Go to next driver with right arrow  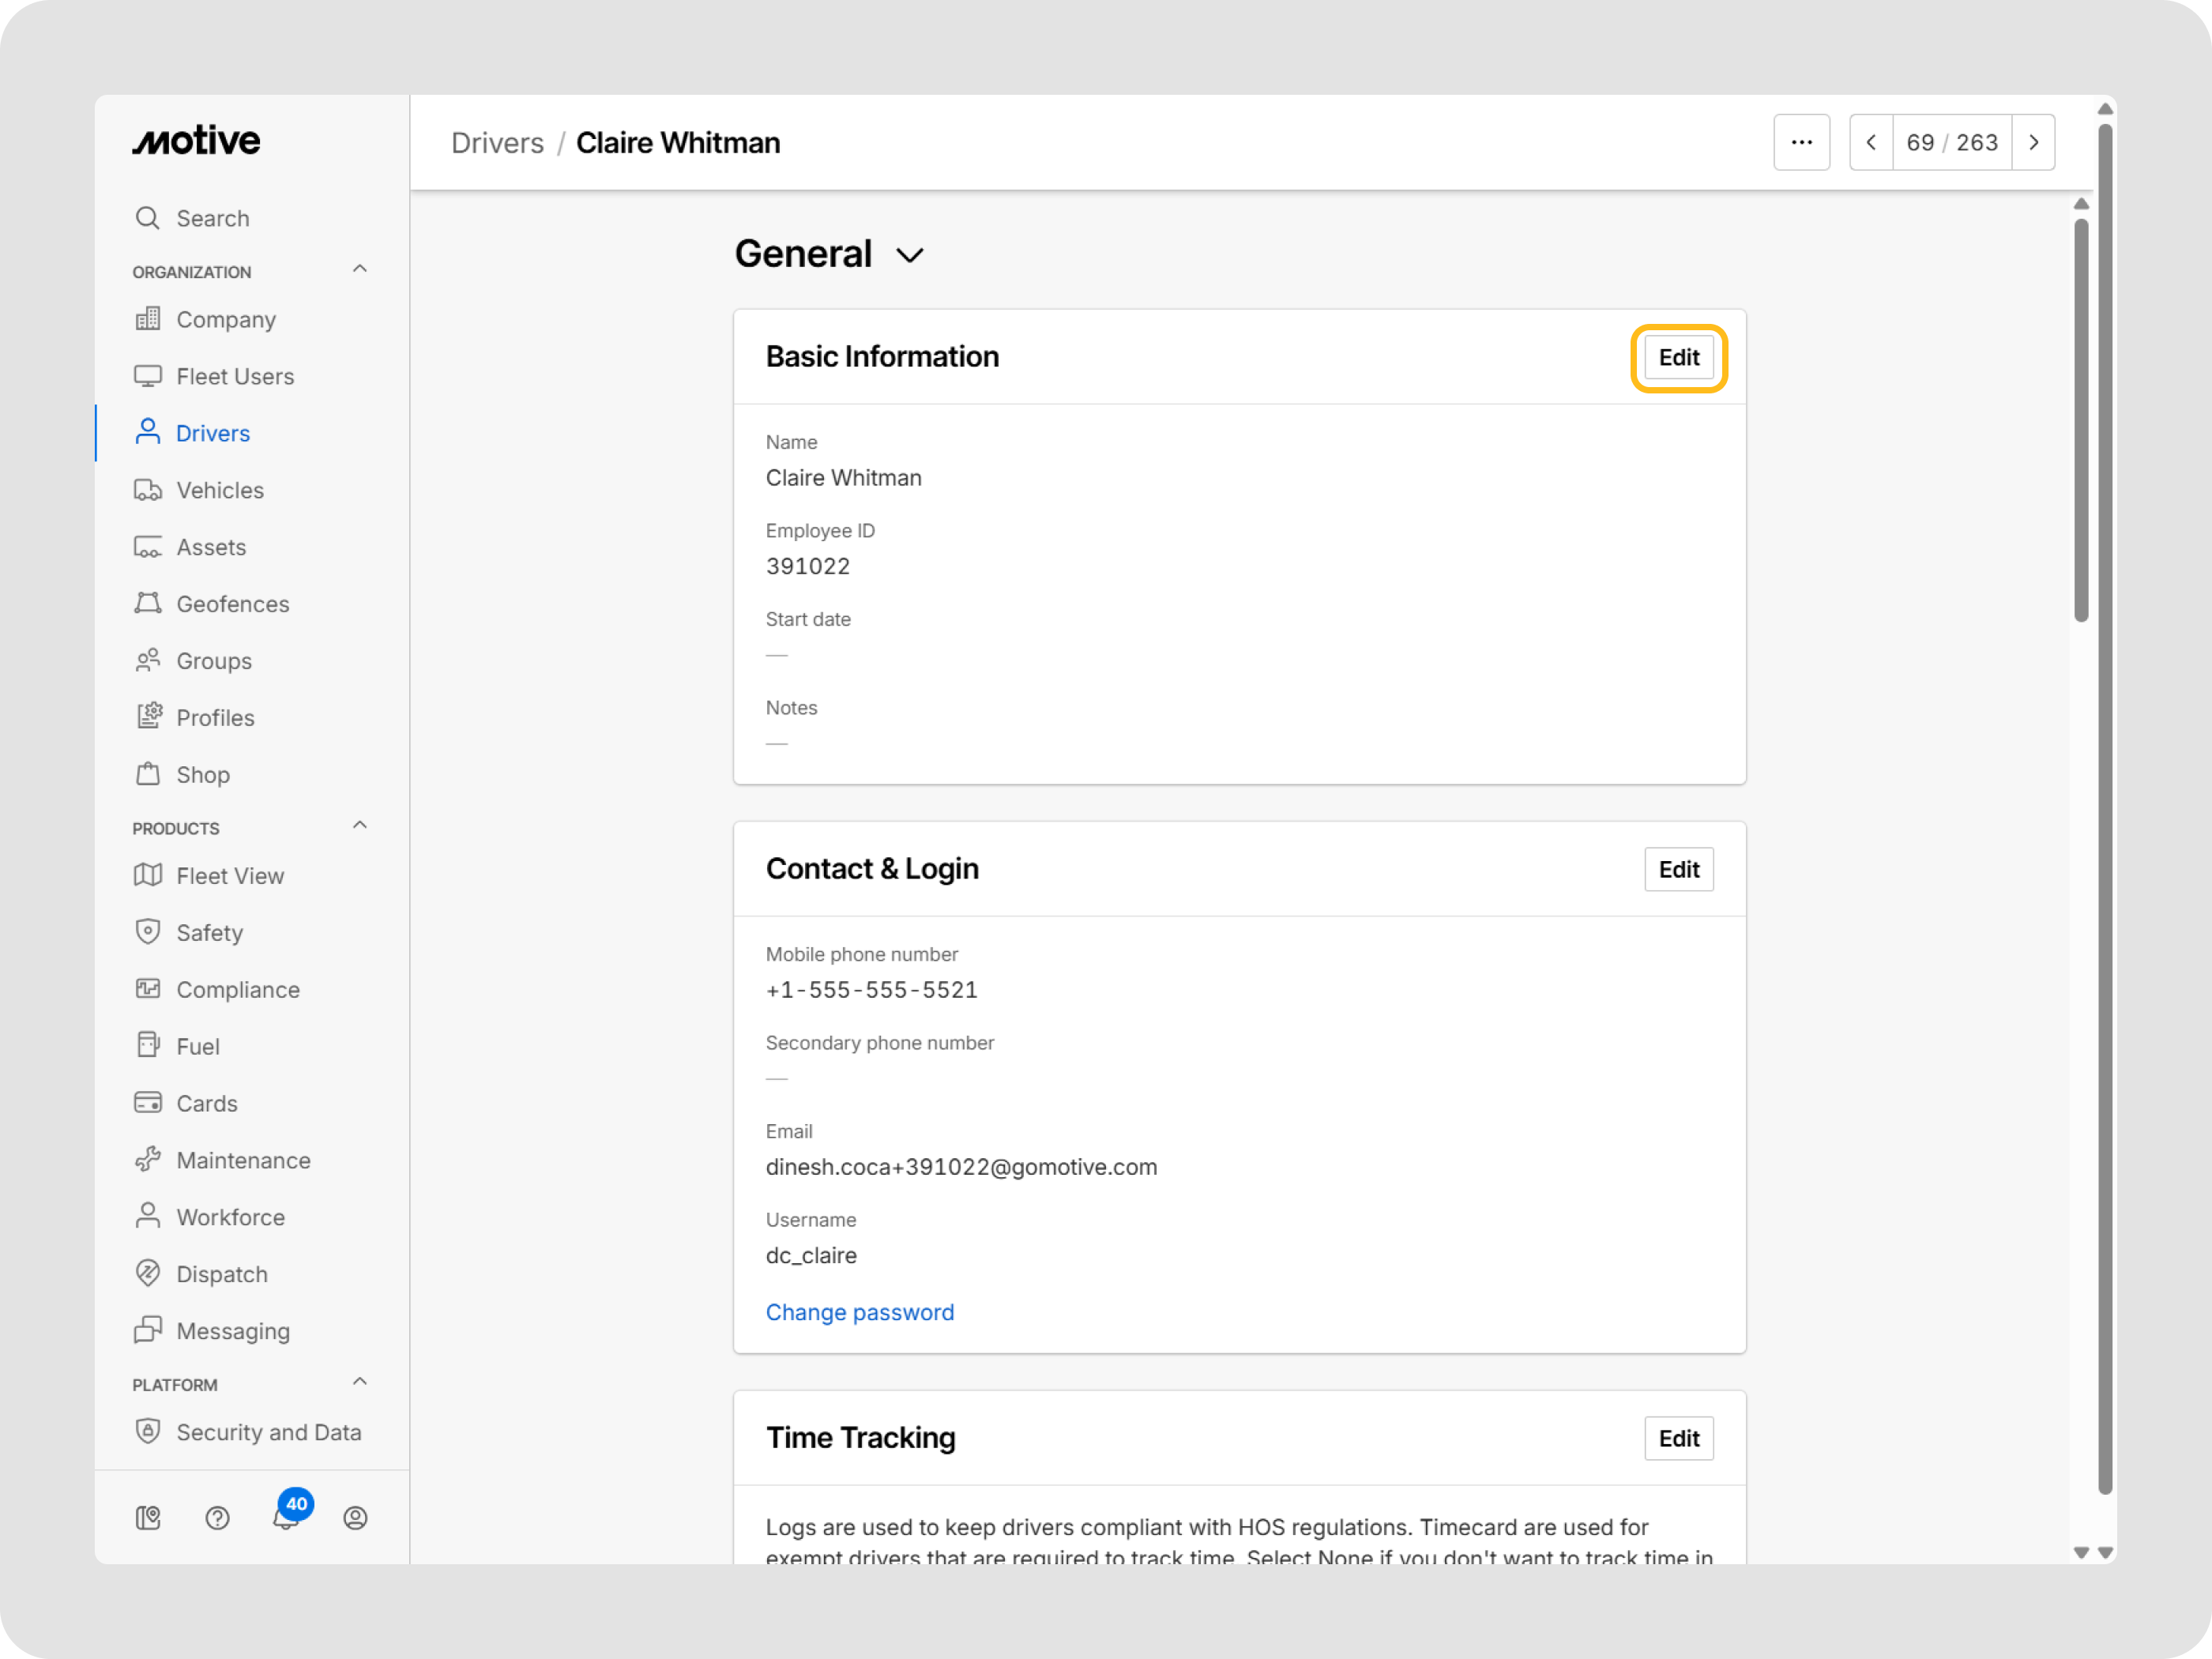tap(2033, 142)
